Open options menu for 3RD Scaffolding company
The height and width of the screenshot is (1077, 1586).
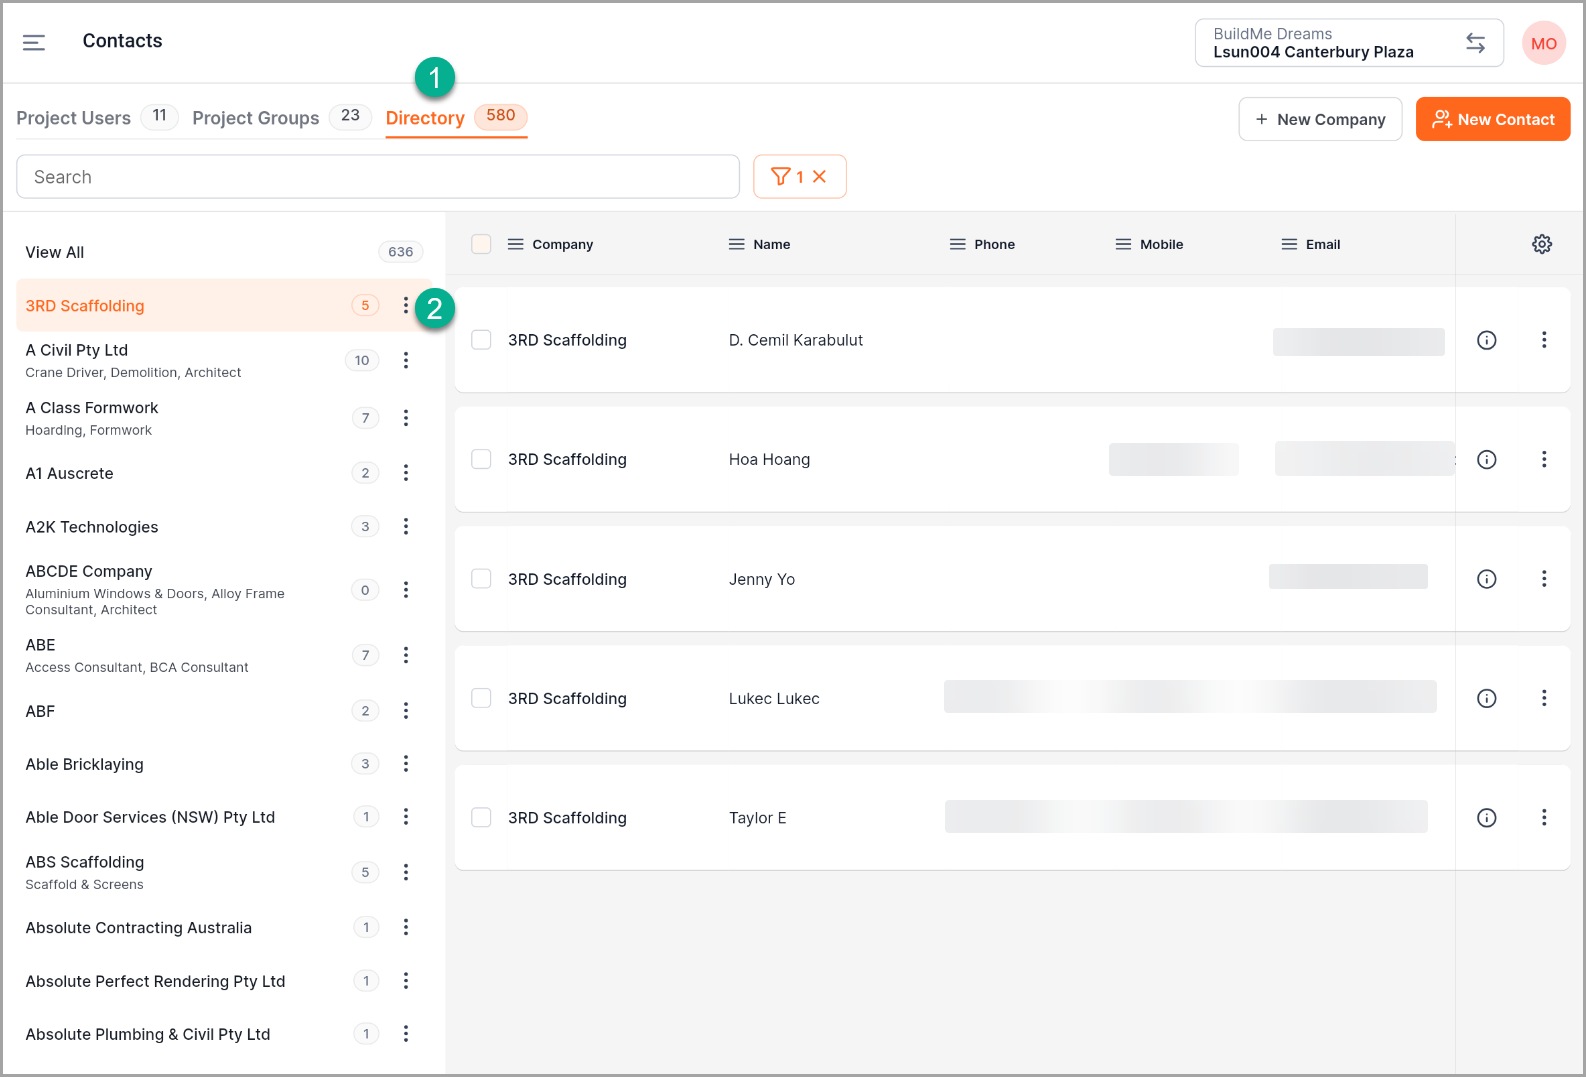405,306
